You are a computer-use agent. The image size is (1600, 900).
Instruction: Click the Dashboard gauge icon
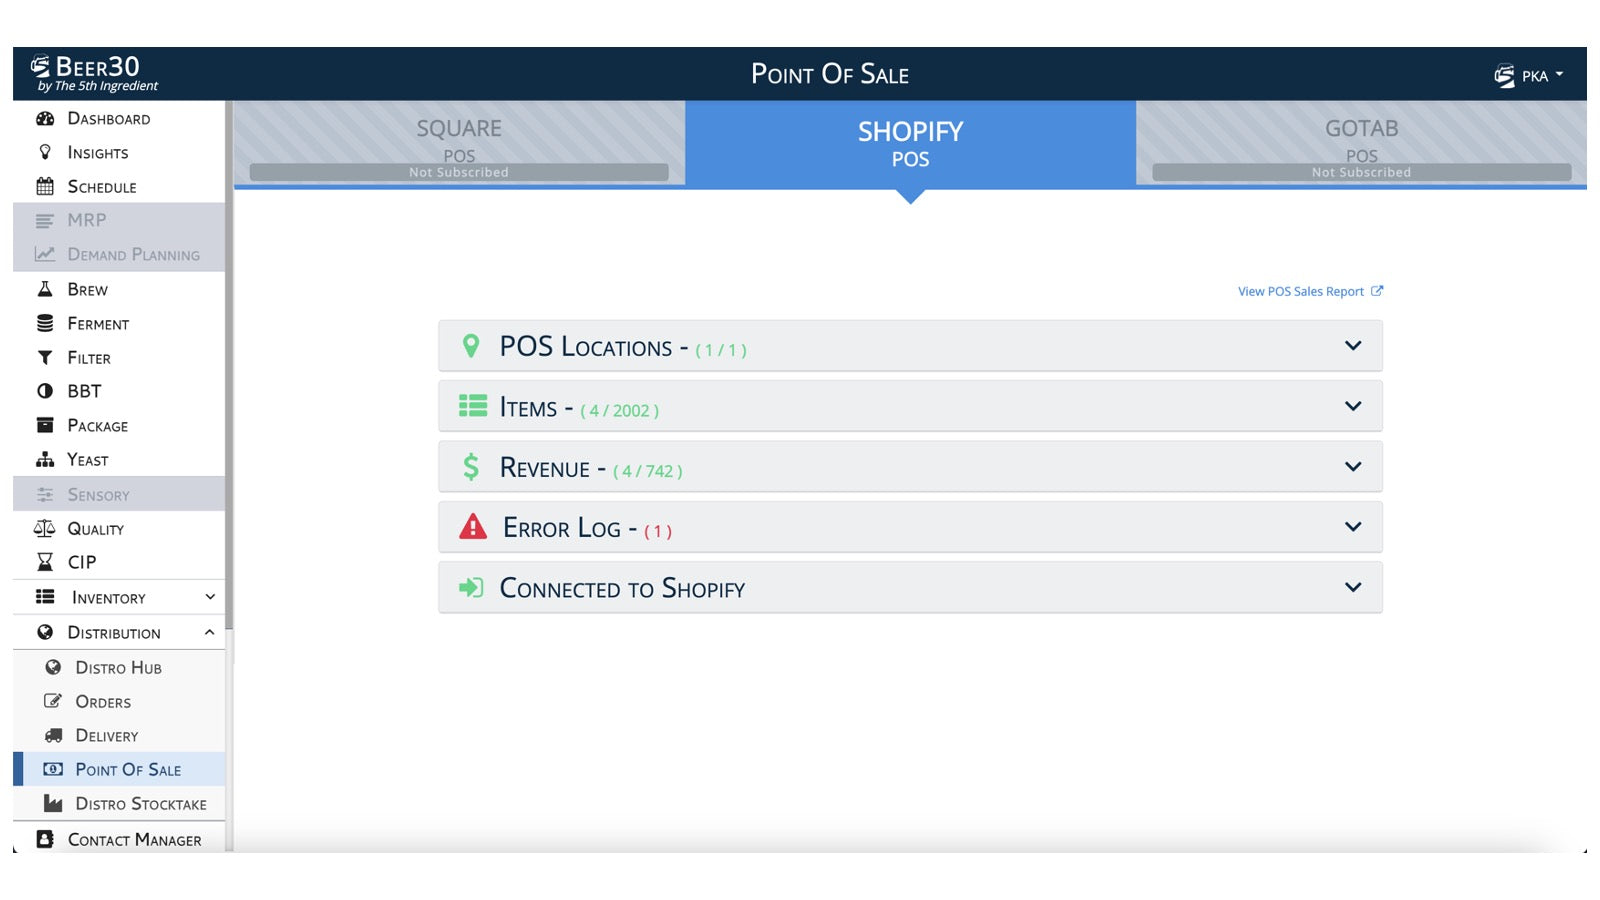pos(45,118)
